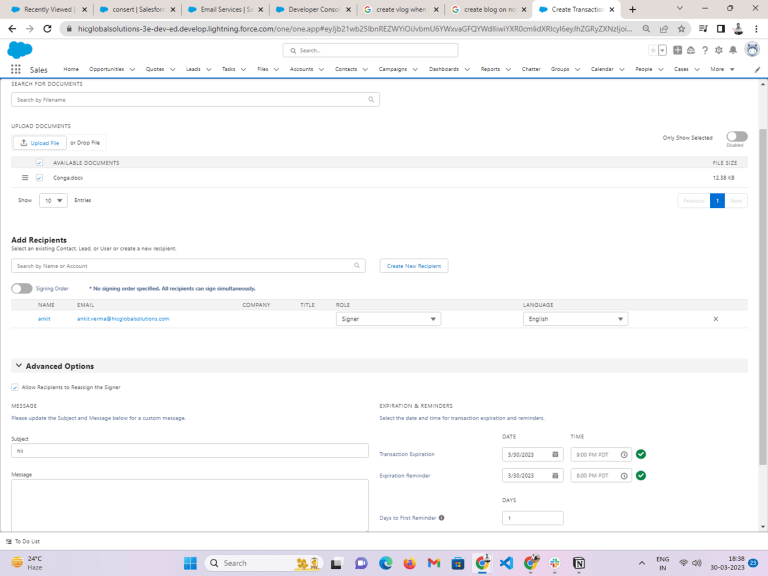The height and width of the screenshot is (576, 768).
Task: Open Salesforce Help question mark
Action: [705, 50]
